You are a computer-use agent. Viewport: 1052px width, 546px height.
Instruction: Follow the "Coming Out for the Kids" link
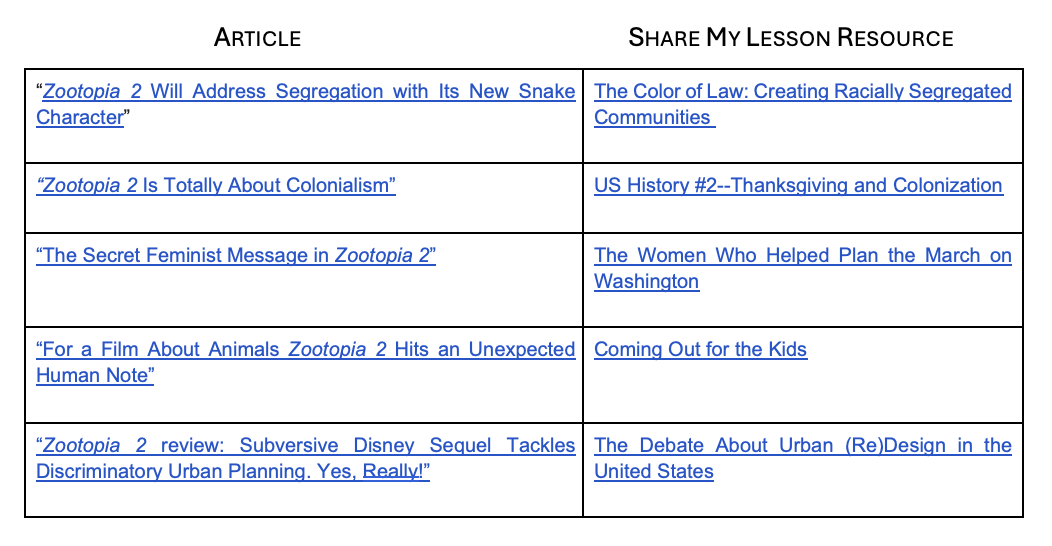point(700,350)
